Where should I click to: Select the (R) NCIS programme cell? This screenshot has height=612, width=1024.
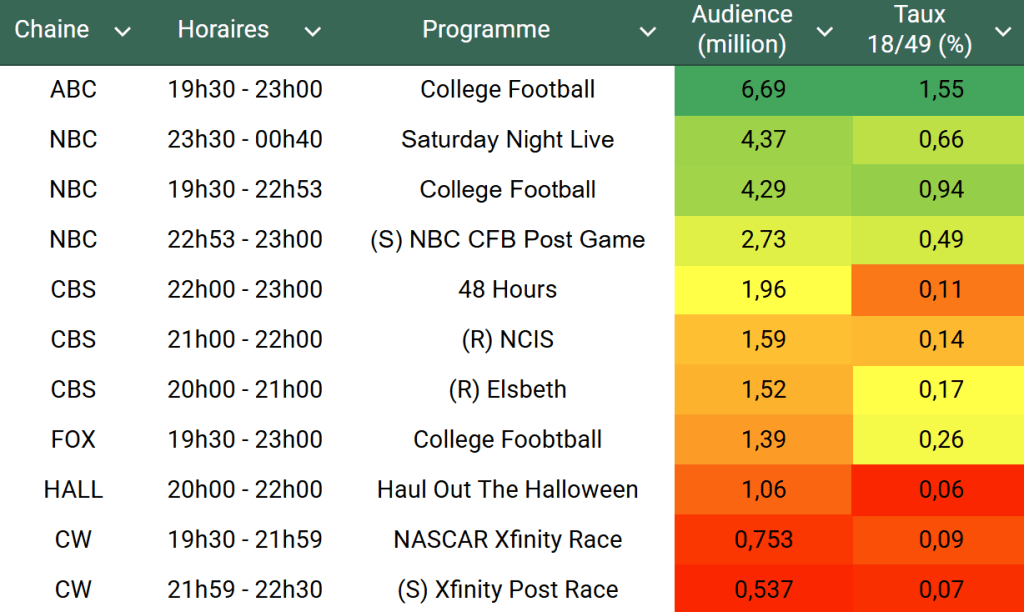pos(507,340)
